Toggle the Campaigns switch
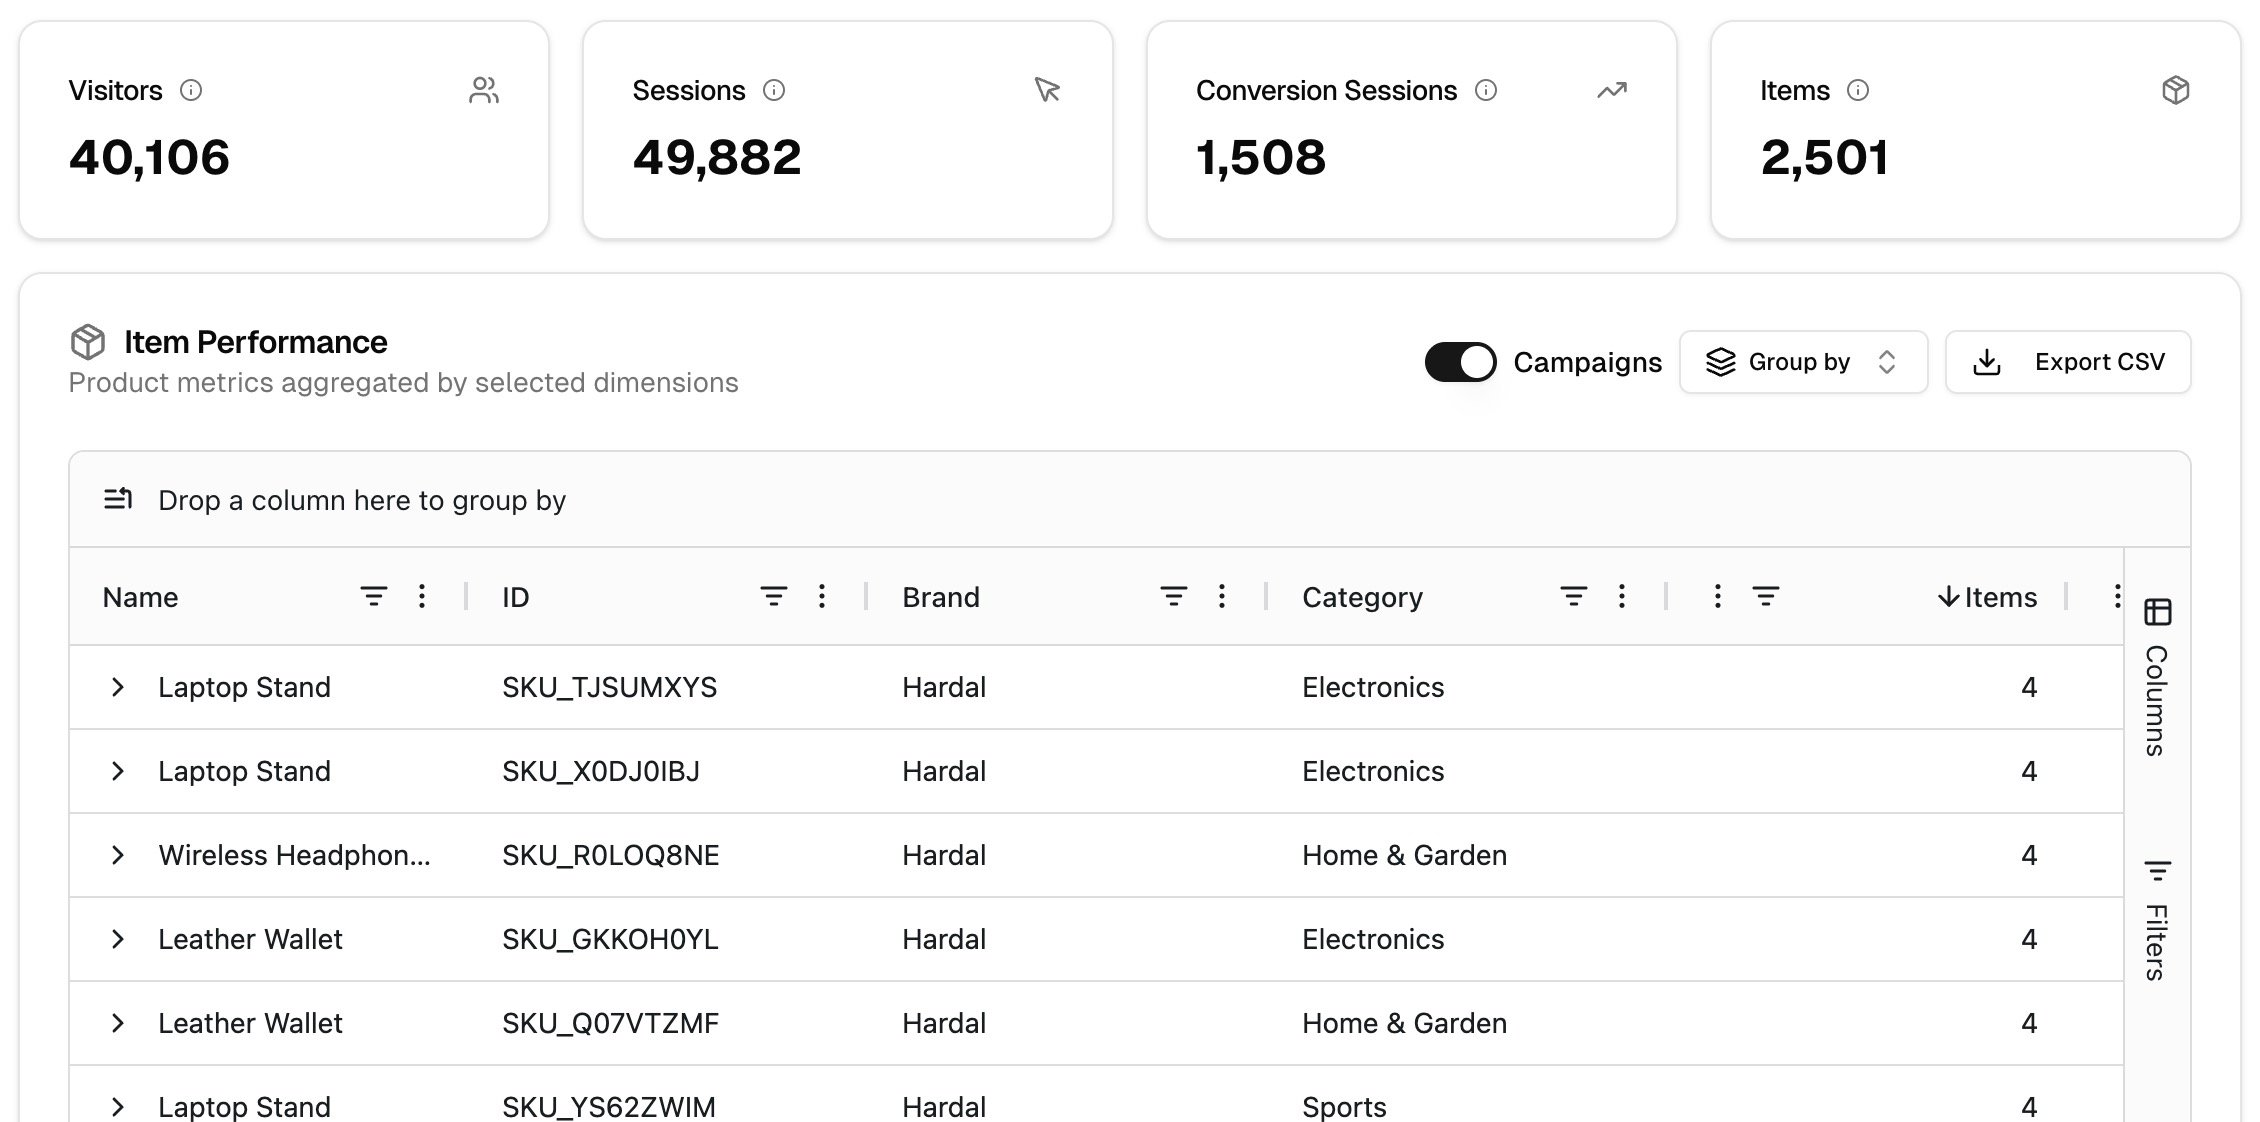Image resolution: width=2260 pixels, height=1122 pixels. (1460, 362)
